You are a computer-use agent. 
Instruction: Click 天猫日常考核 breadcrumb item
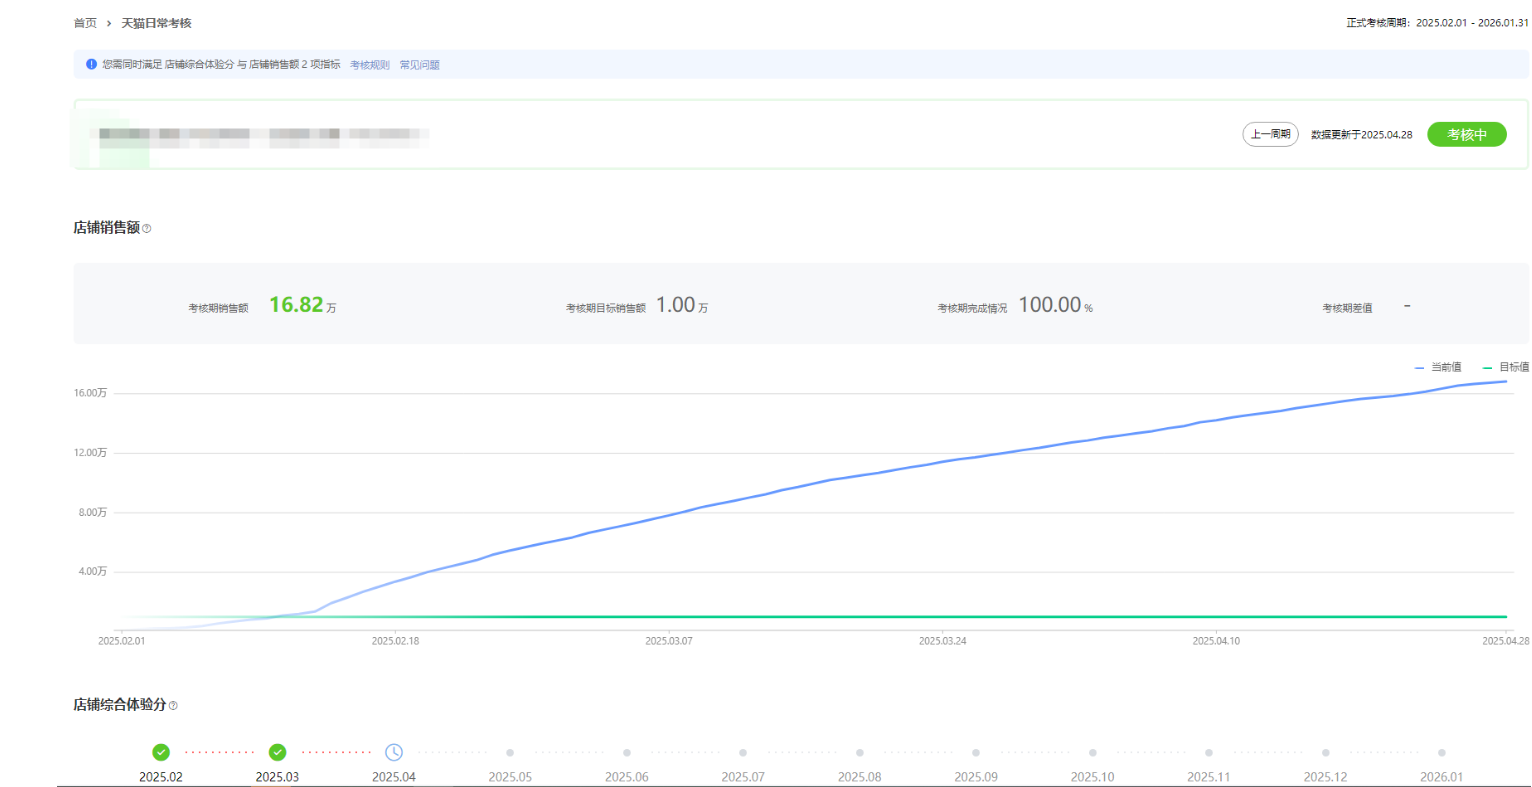[x=156, y=23]
